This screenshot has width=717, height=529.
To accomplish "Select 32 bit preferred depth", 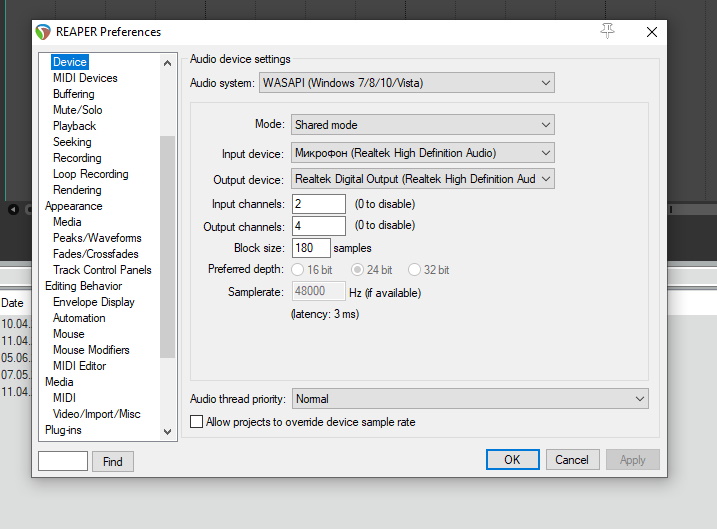I will (x=414, y=270).
